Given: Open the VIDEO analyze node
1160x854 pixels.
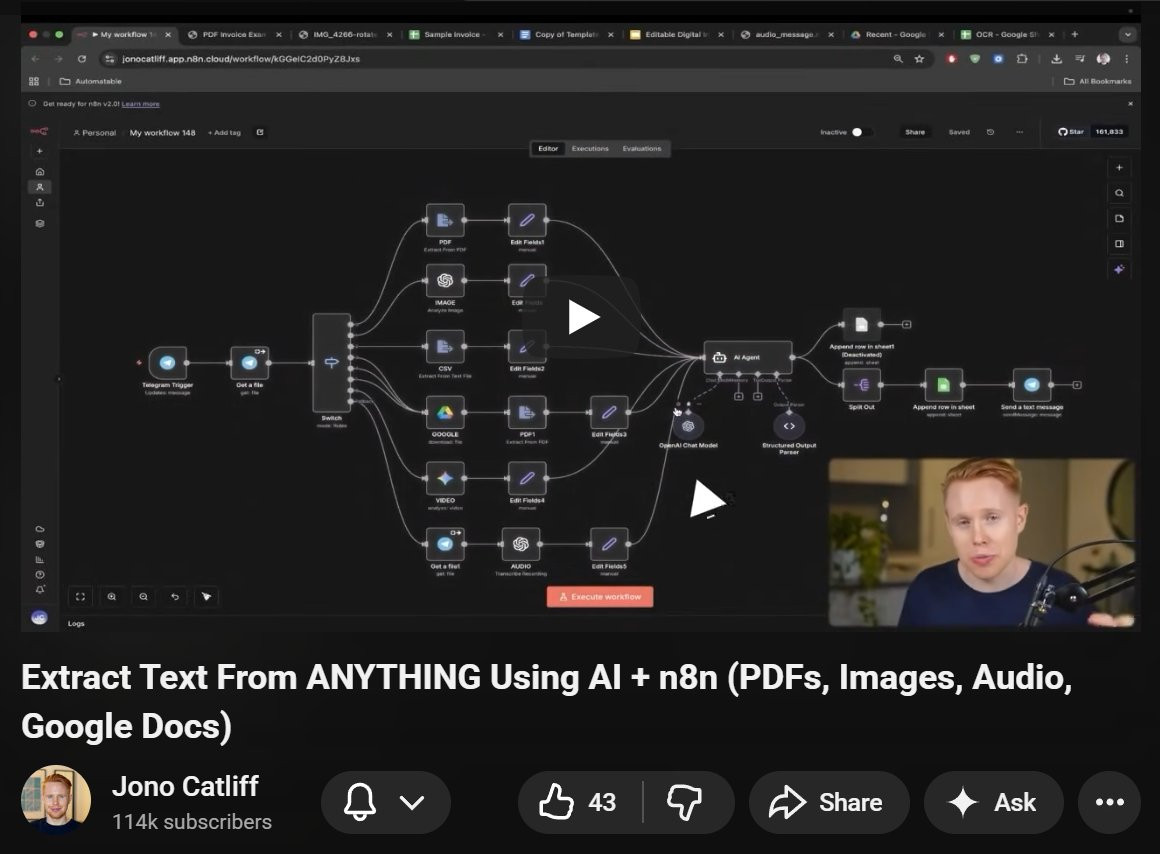Looking at the screenshot, I should point(445,478).
